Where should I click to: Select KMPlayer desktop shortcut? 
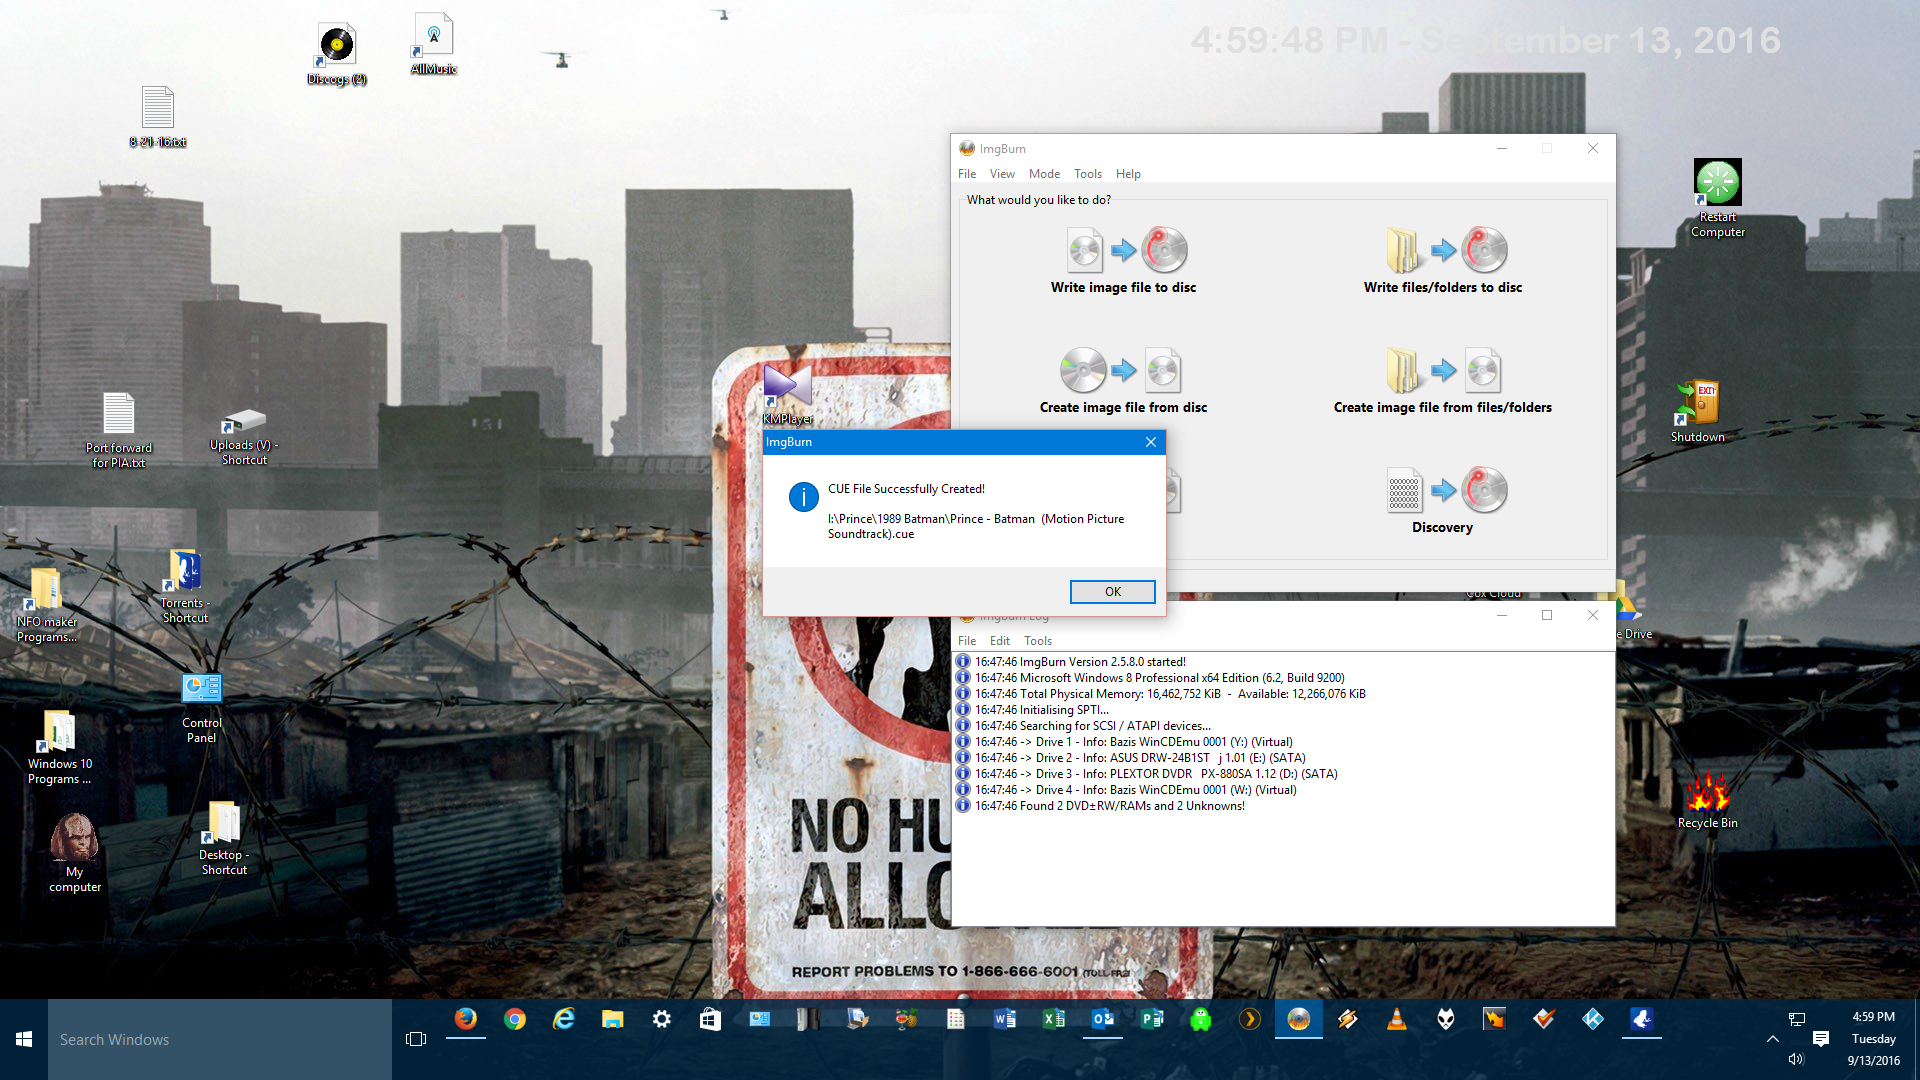[788, 394]
